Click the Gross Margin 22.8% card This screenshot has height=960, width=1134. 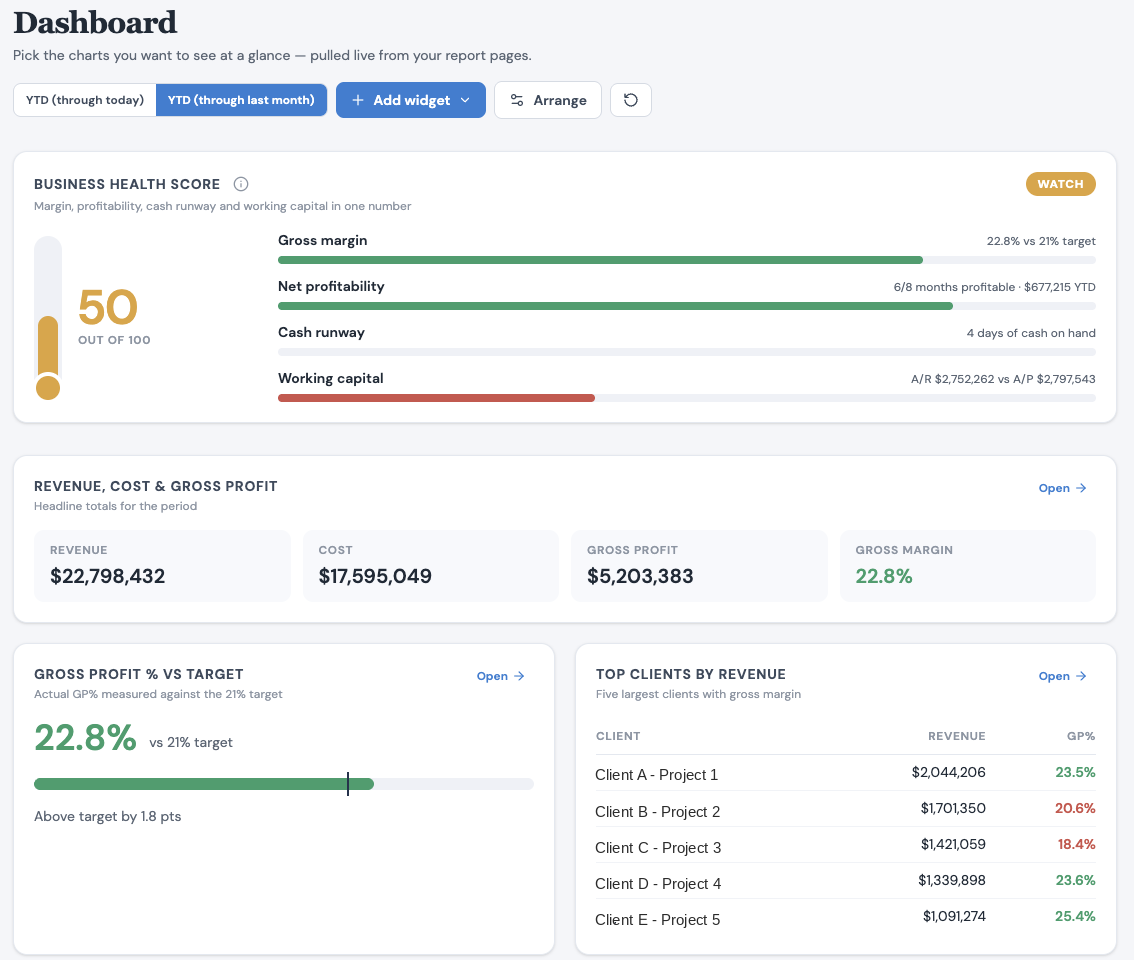pos(968,566)
